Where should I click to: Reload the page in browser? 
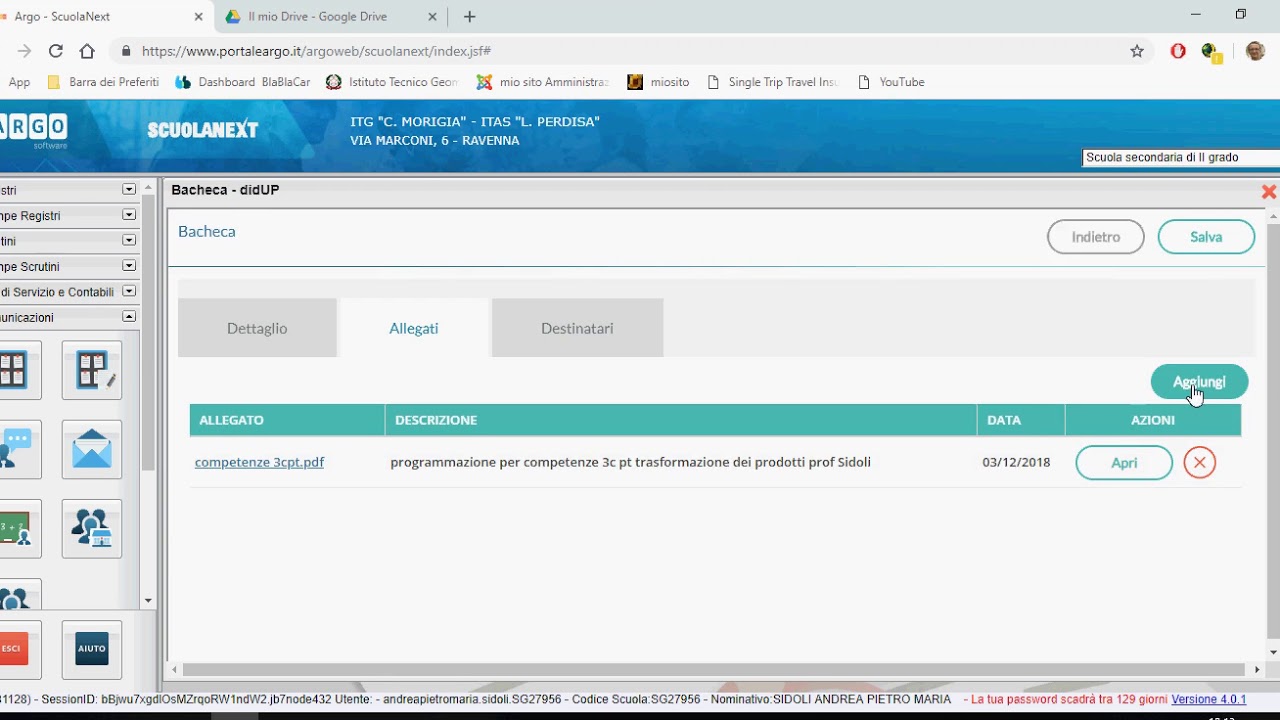pyautogui.click(x=56, y=51)
